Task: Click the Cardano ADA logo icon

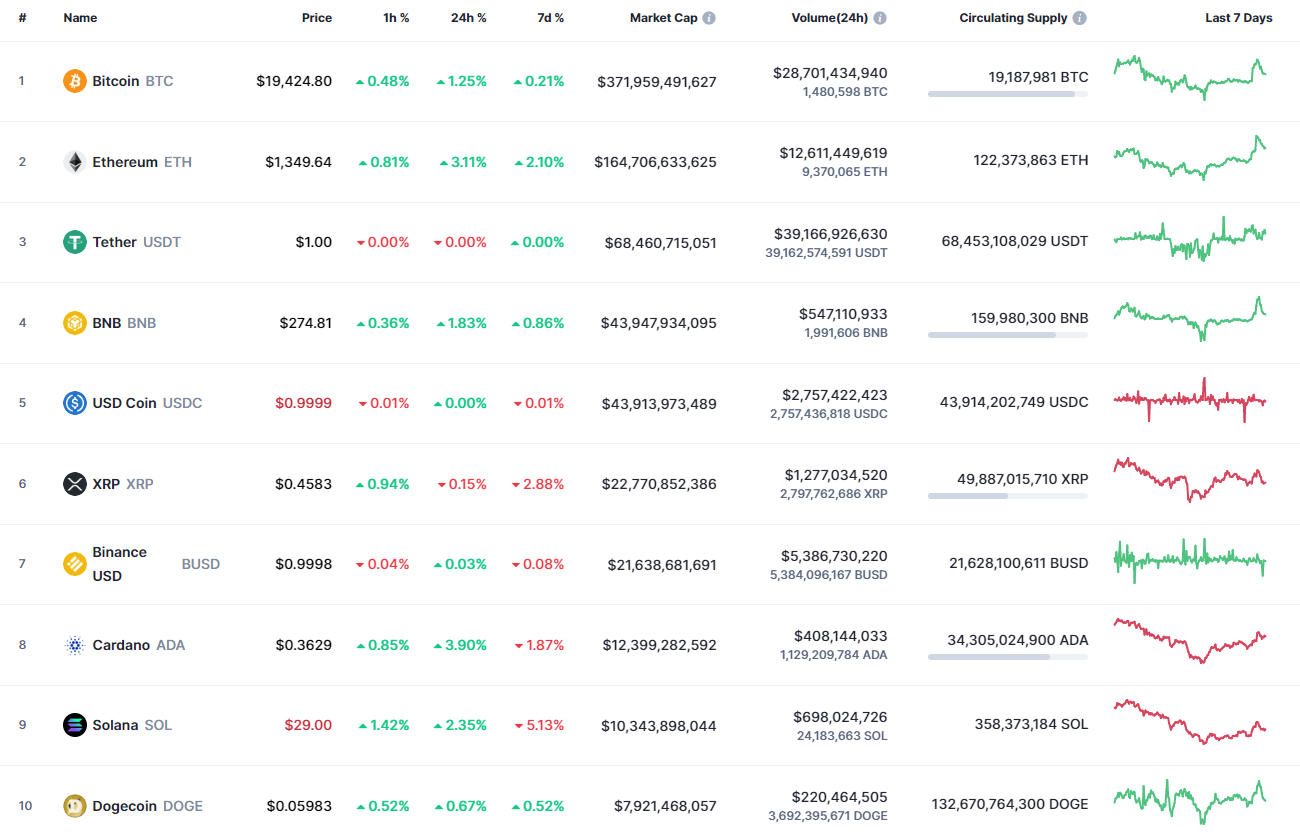Action: tap(75, 645)
